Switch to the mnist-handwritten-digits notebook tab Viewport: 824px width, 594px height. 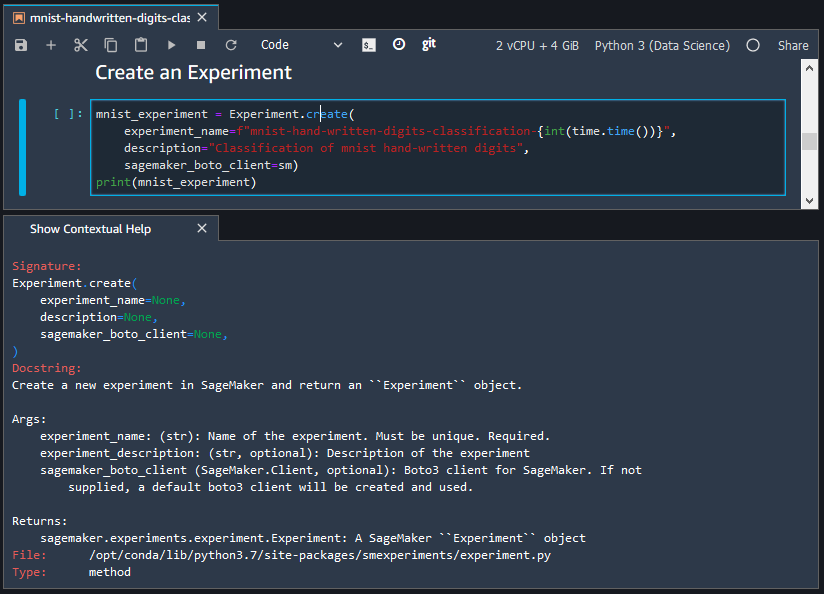tap(105, 16)
